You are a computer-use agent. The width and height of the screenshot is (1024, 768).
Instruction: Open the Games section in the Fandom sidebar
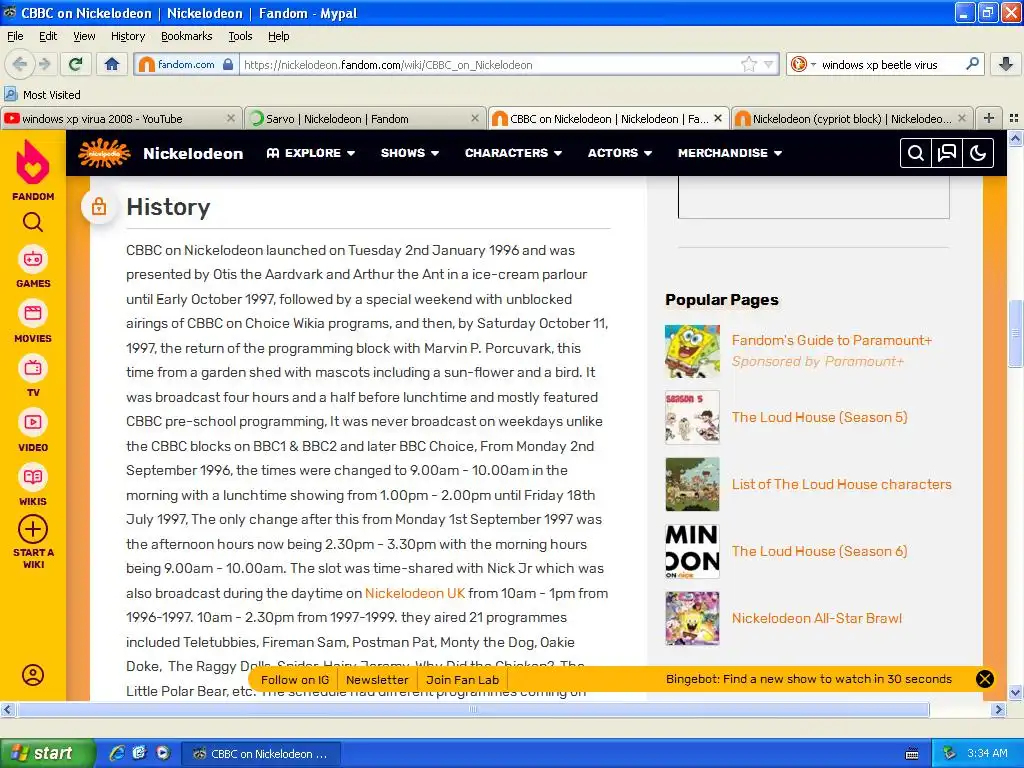tap(33, 266)
